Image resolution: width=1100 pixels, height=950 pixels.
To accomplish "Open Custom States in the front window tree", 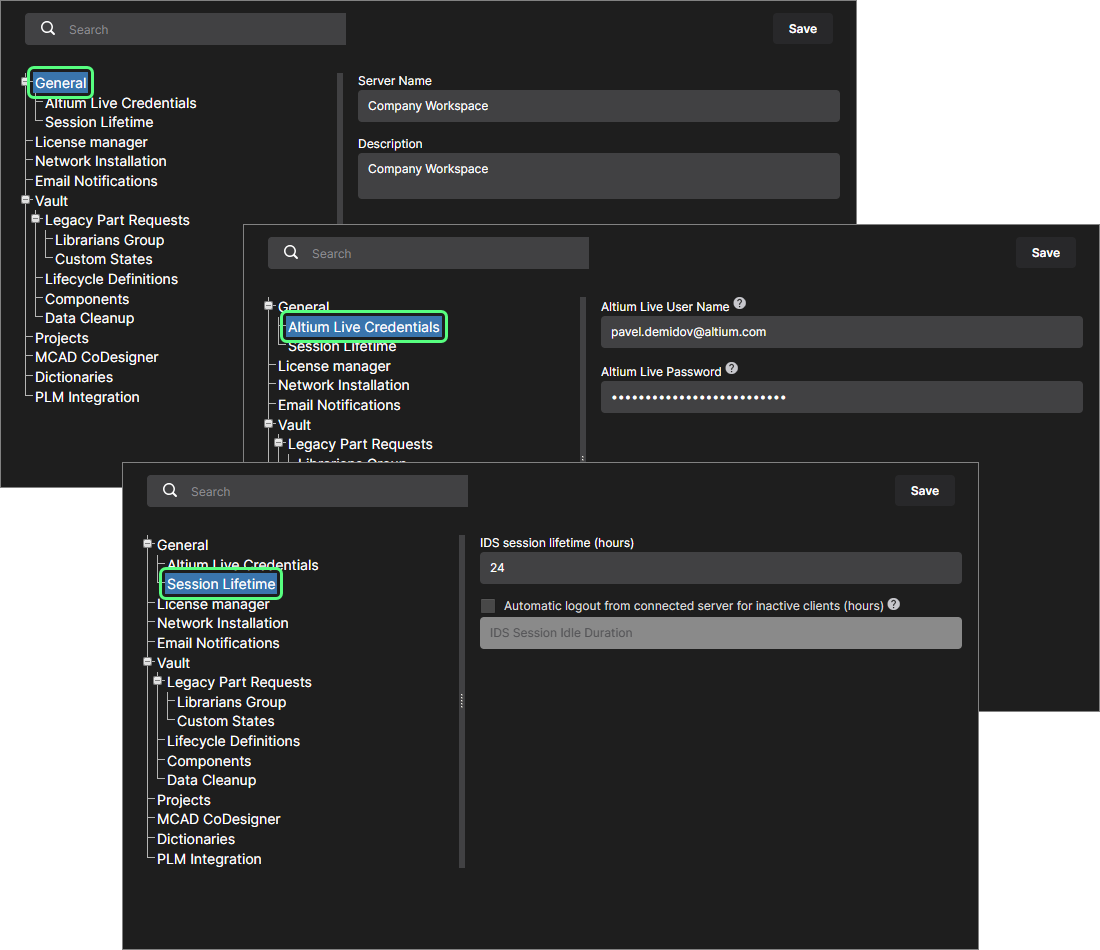I will 225,721.
